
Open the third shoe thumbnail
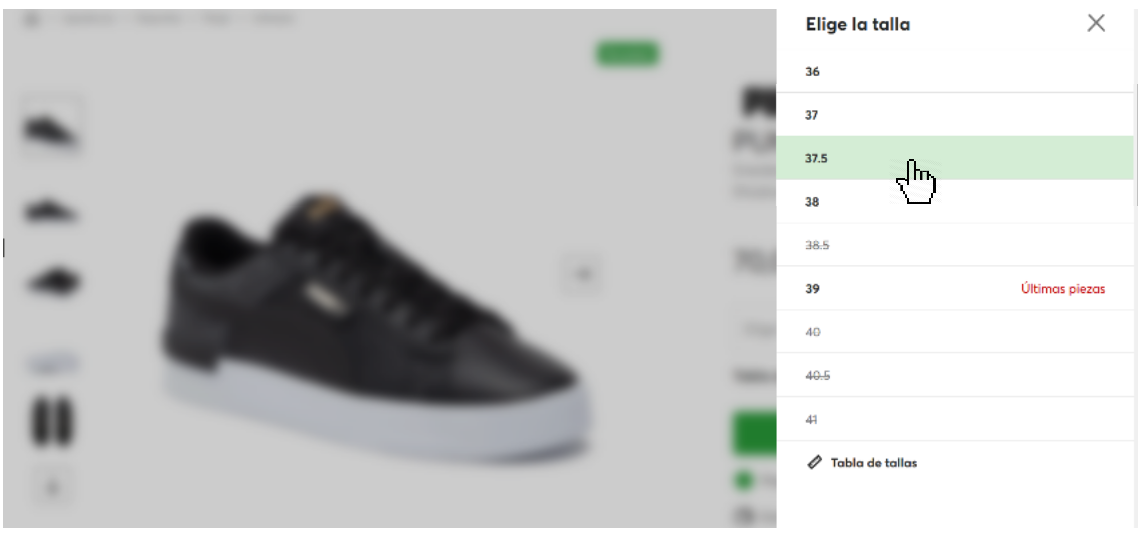pyautogui.click(x=51, y=281)
